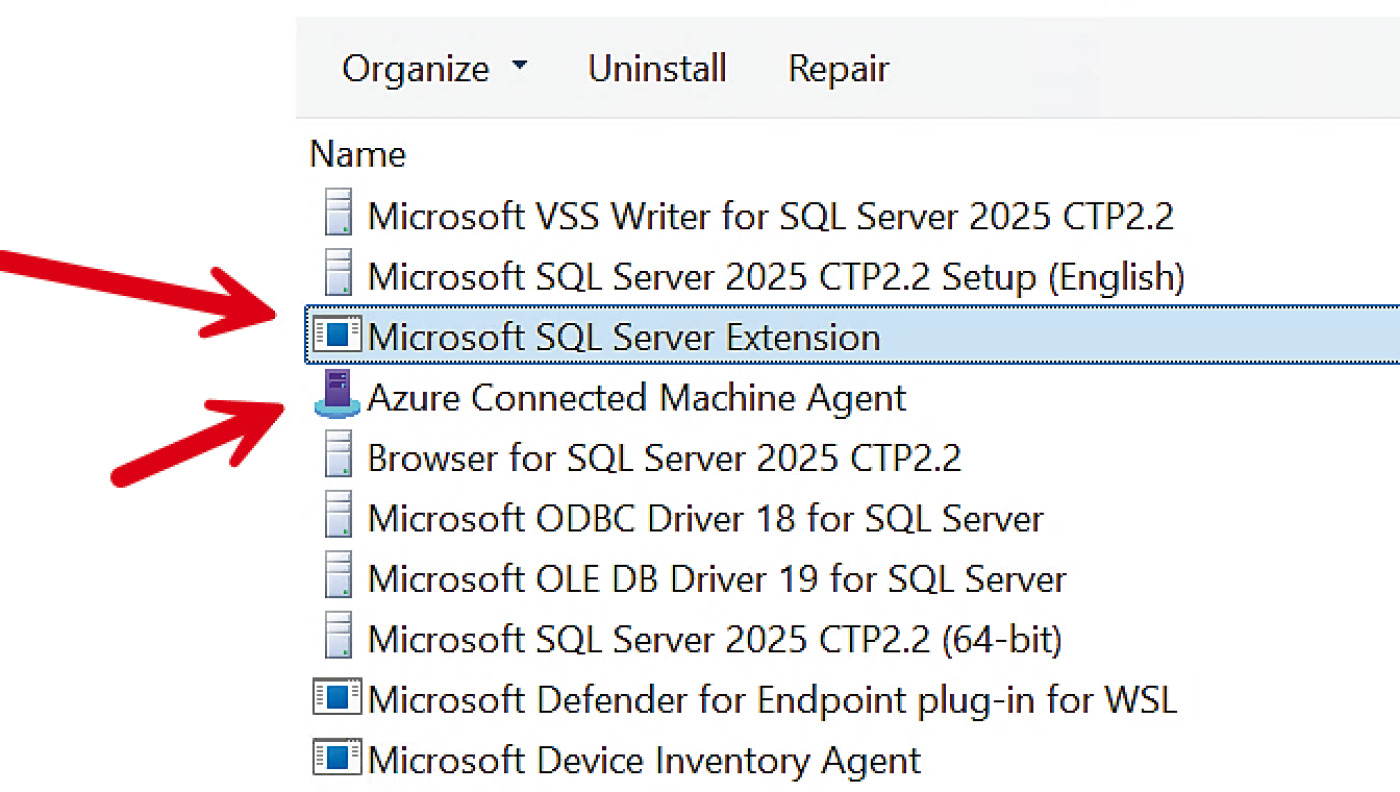Click the Repair button in toolbar

coord(838,68)
